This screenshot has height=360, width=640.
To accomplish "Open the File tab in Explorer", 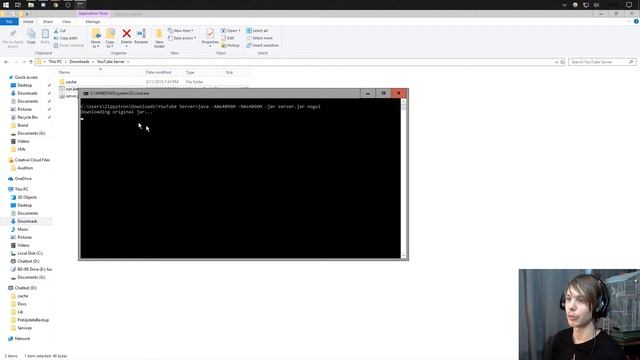I will coord(9,22).
